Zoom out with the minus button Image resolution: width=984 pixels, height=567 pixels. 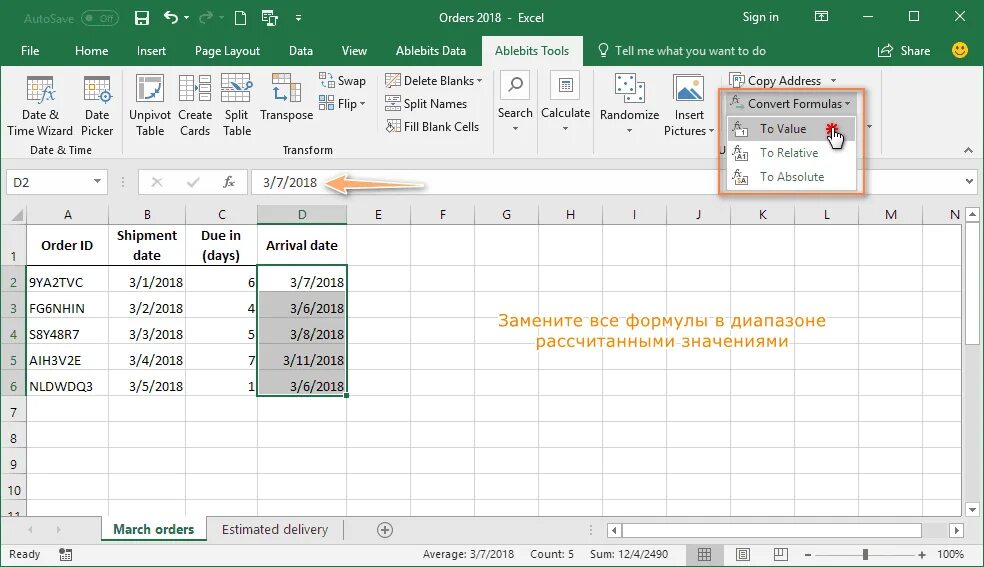click(x=808, y=554)
